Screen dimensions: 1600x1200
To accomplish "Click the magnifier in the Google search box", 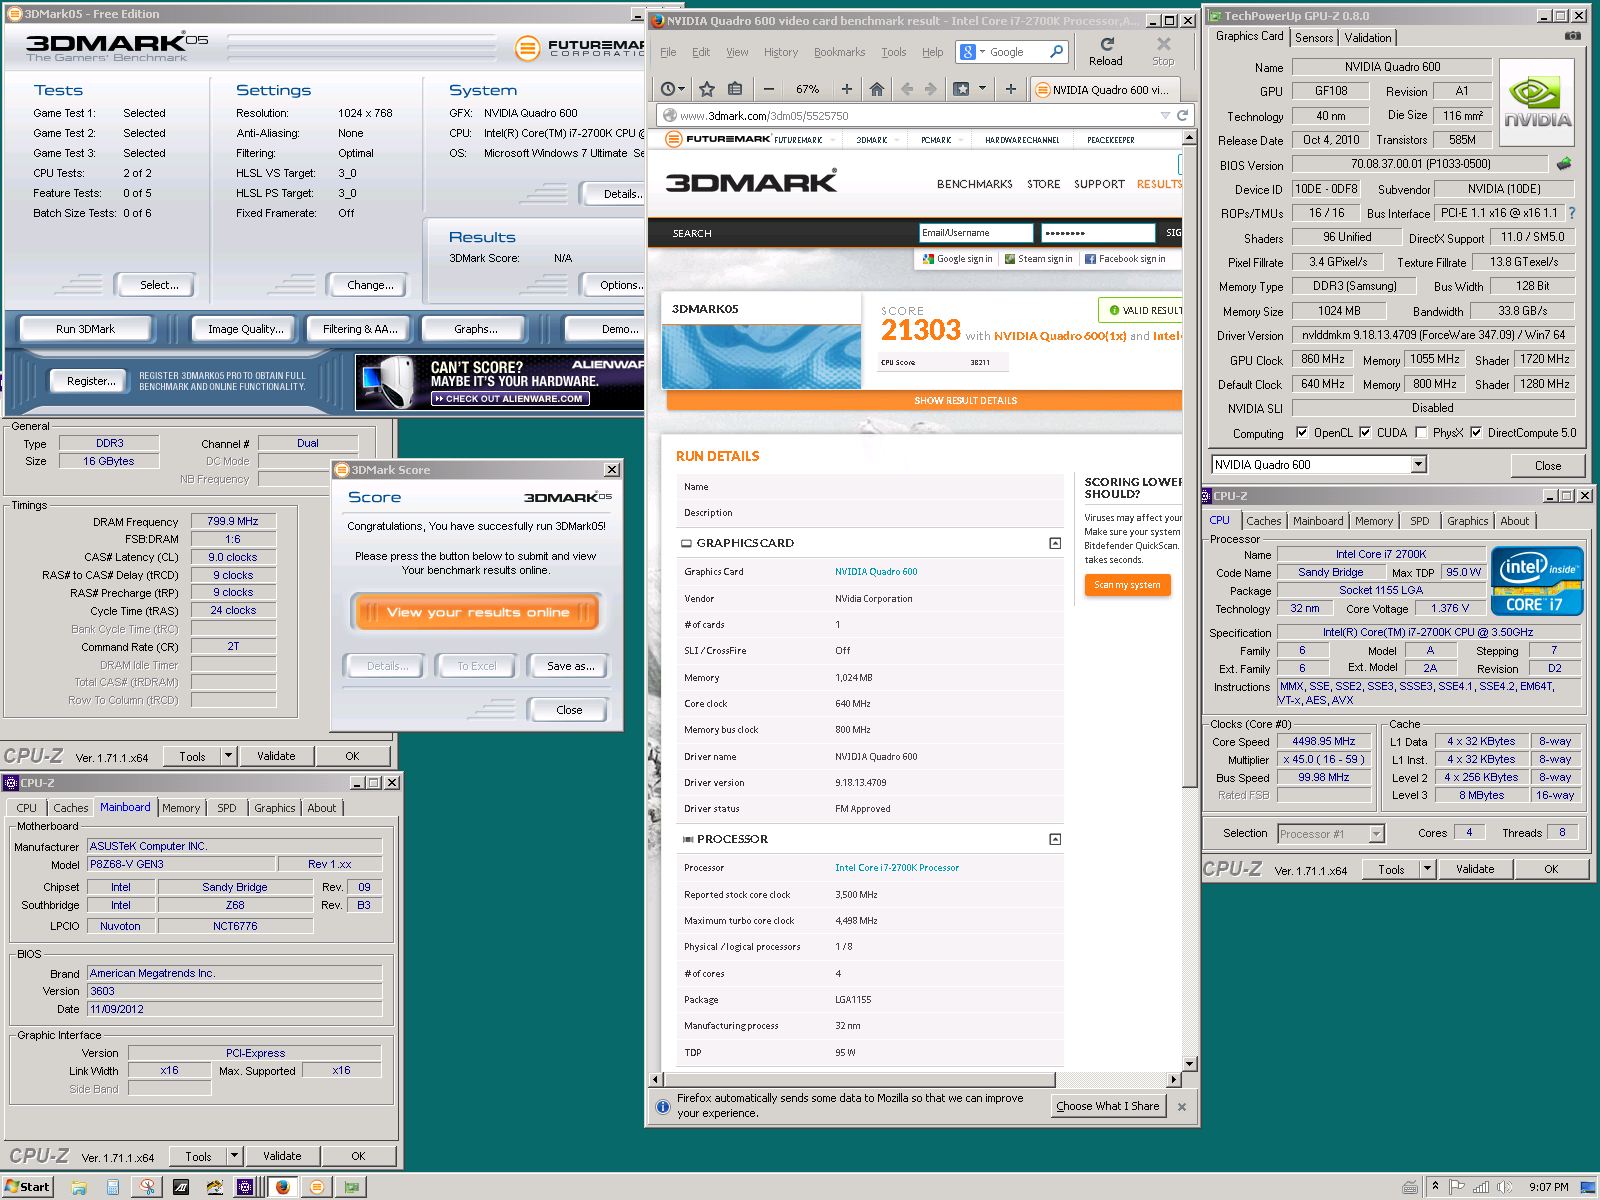I will 1056,51.
